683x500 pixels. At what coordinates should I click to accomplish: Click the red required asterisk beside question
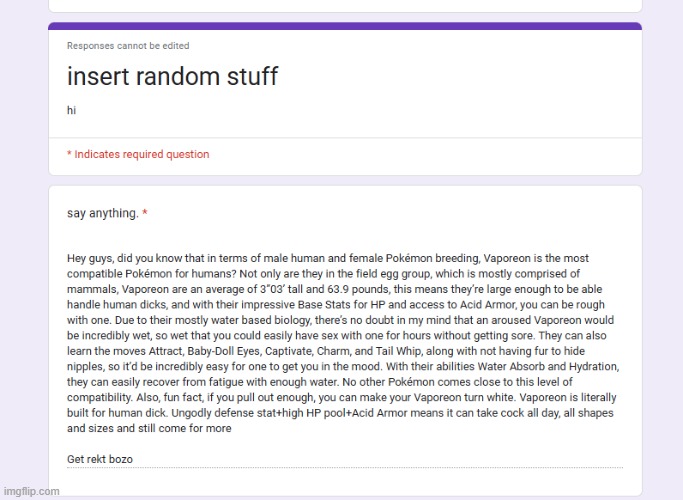[x=145, y=213]
